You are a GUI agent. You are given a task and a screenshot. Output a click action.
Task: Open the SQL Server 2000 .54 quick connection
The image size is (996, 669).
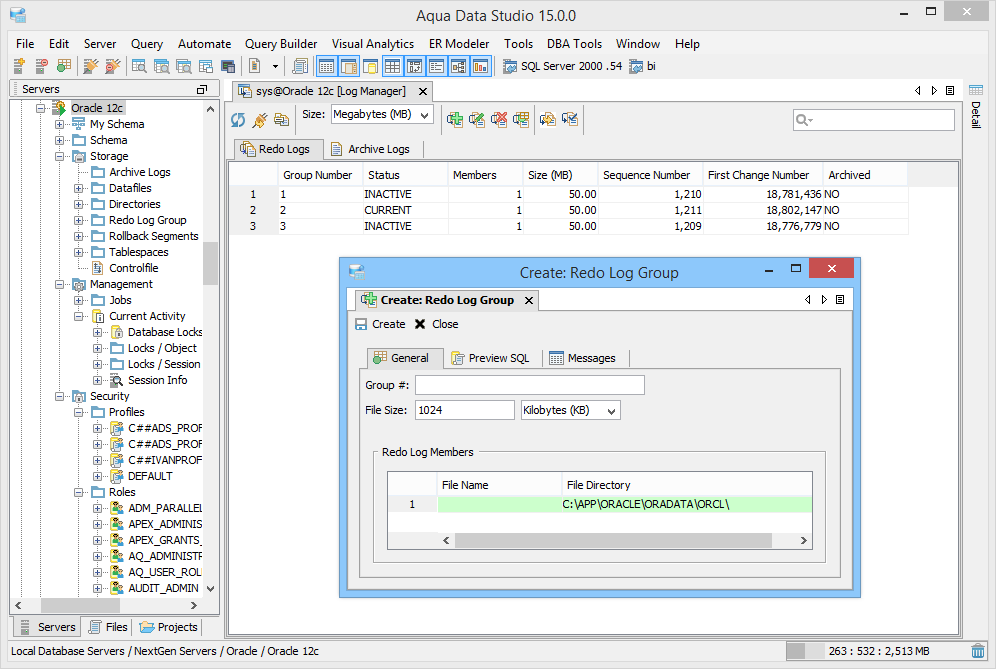562,66
